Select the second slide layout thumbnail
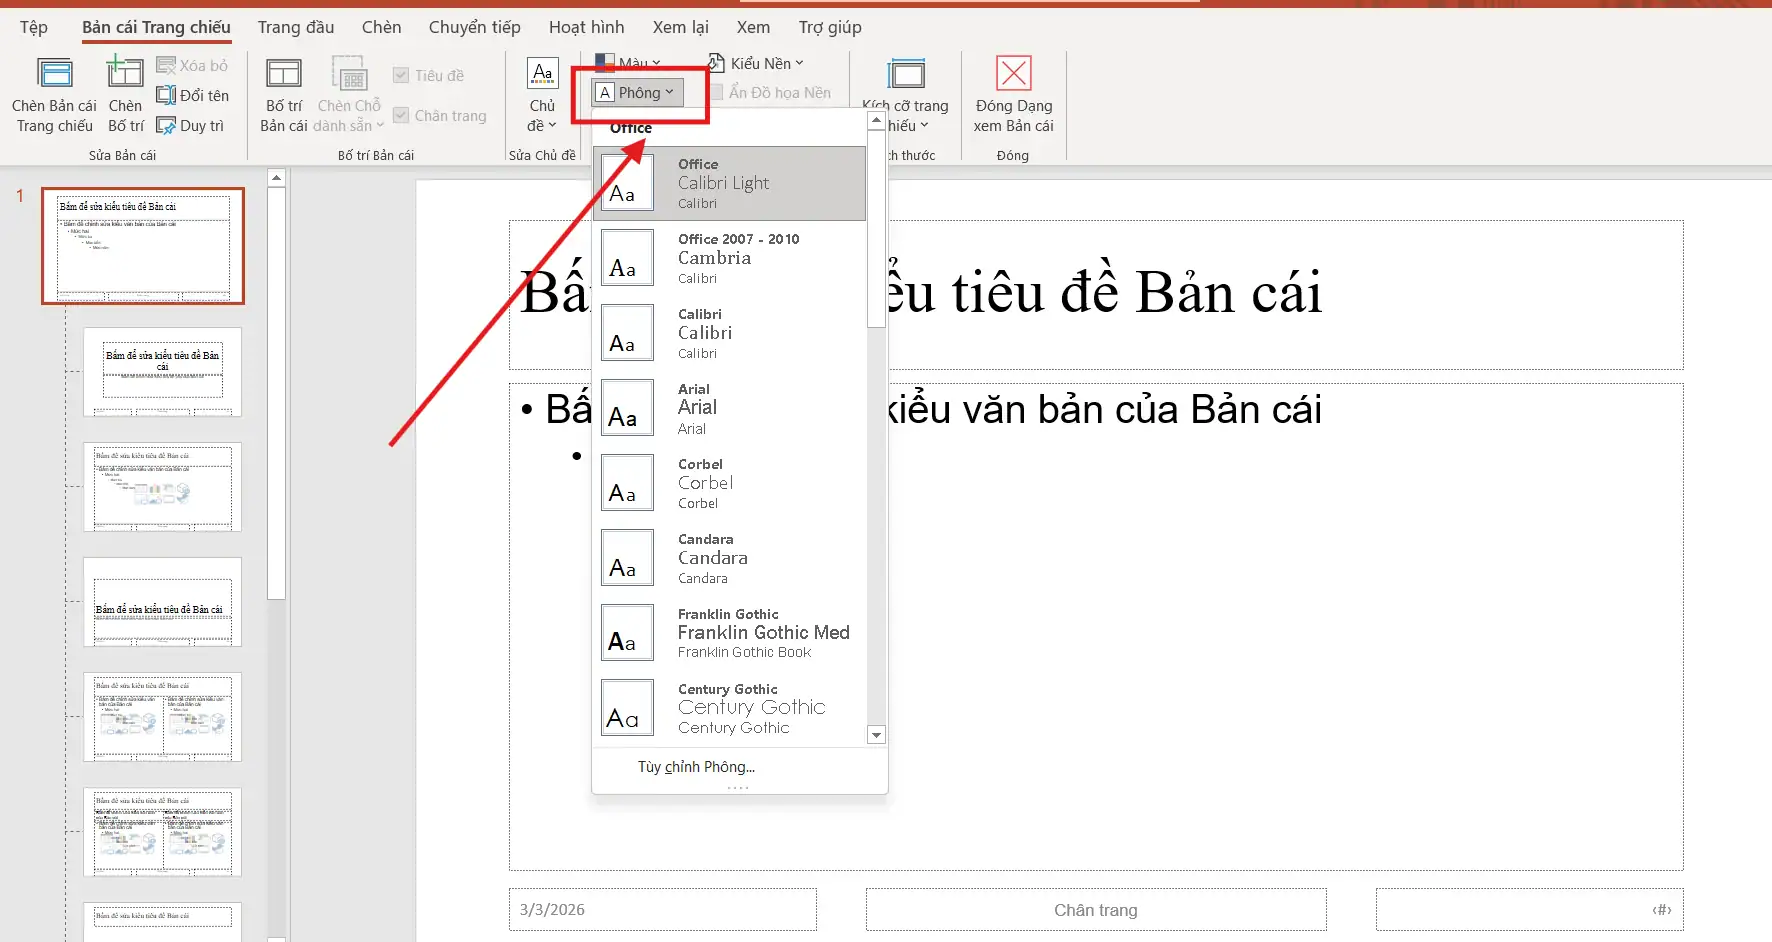This screenshot has height=942, width=1772. coord(161,372)
